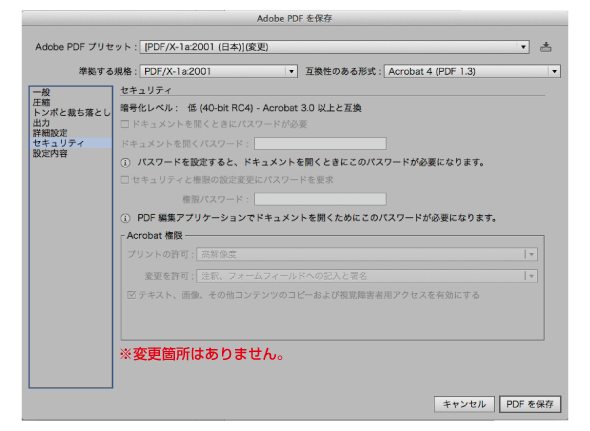Screen dimensions: 590x431
Task: Expand the プリントの許可 dropdown
Action: coord(367,254)
